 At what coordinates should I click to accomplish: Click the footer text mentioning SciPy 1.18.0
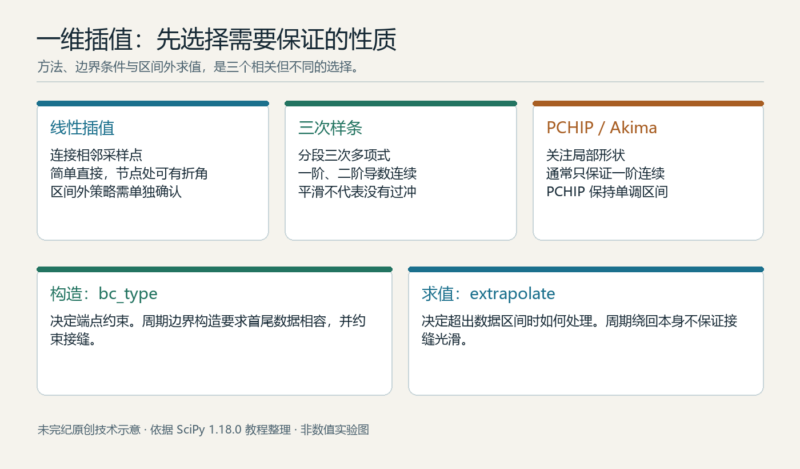click(x=203, y=430)
